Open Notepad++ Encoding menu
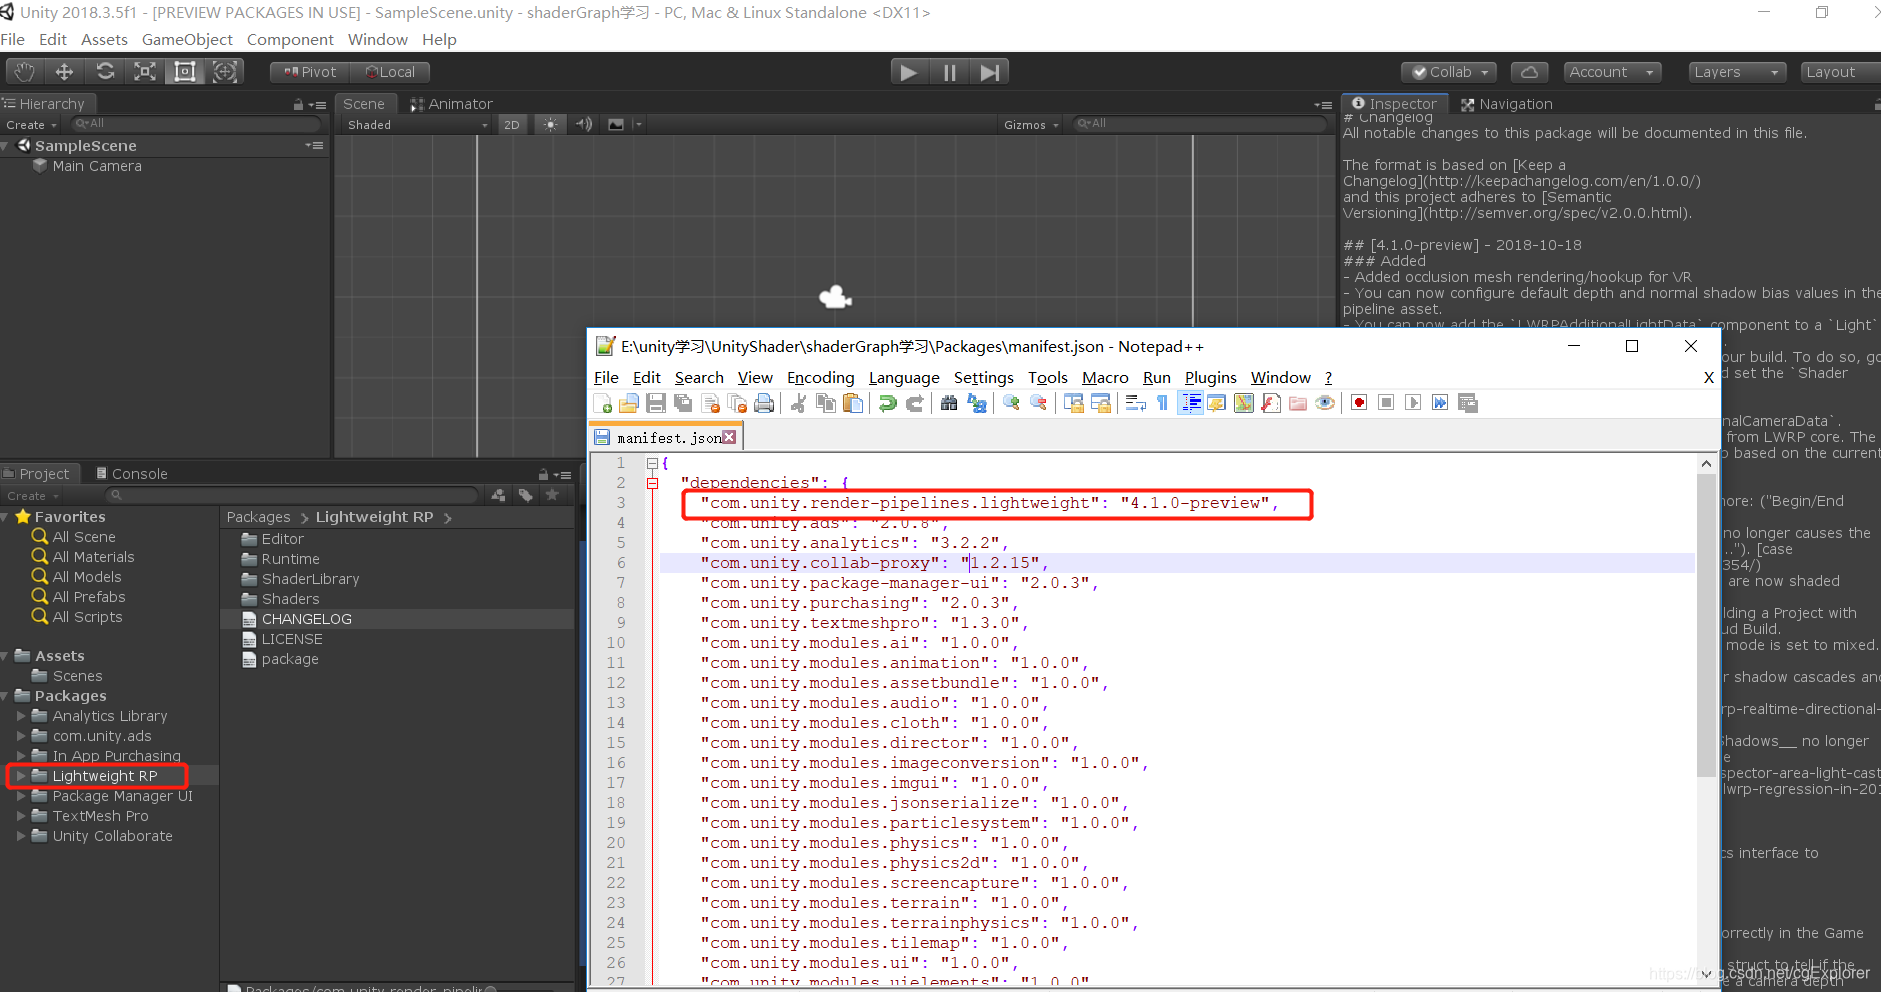 (x=821, y=378)
